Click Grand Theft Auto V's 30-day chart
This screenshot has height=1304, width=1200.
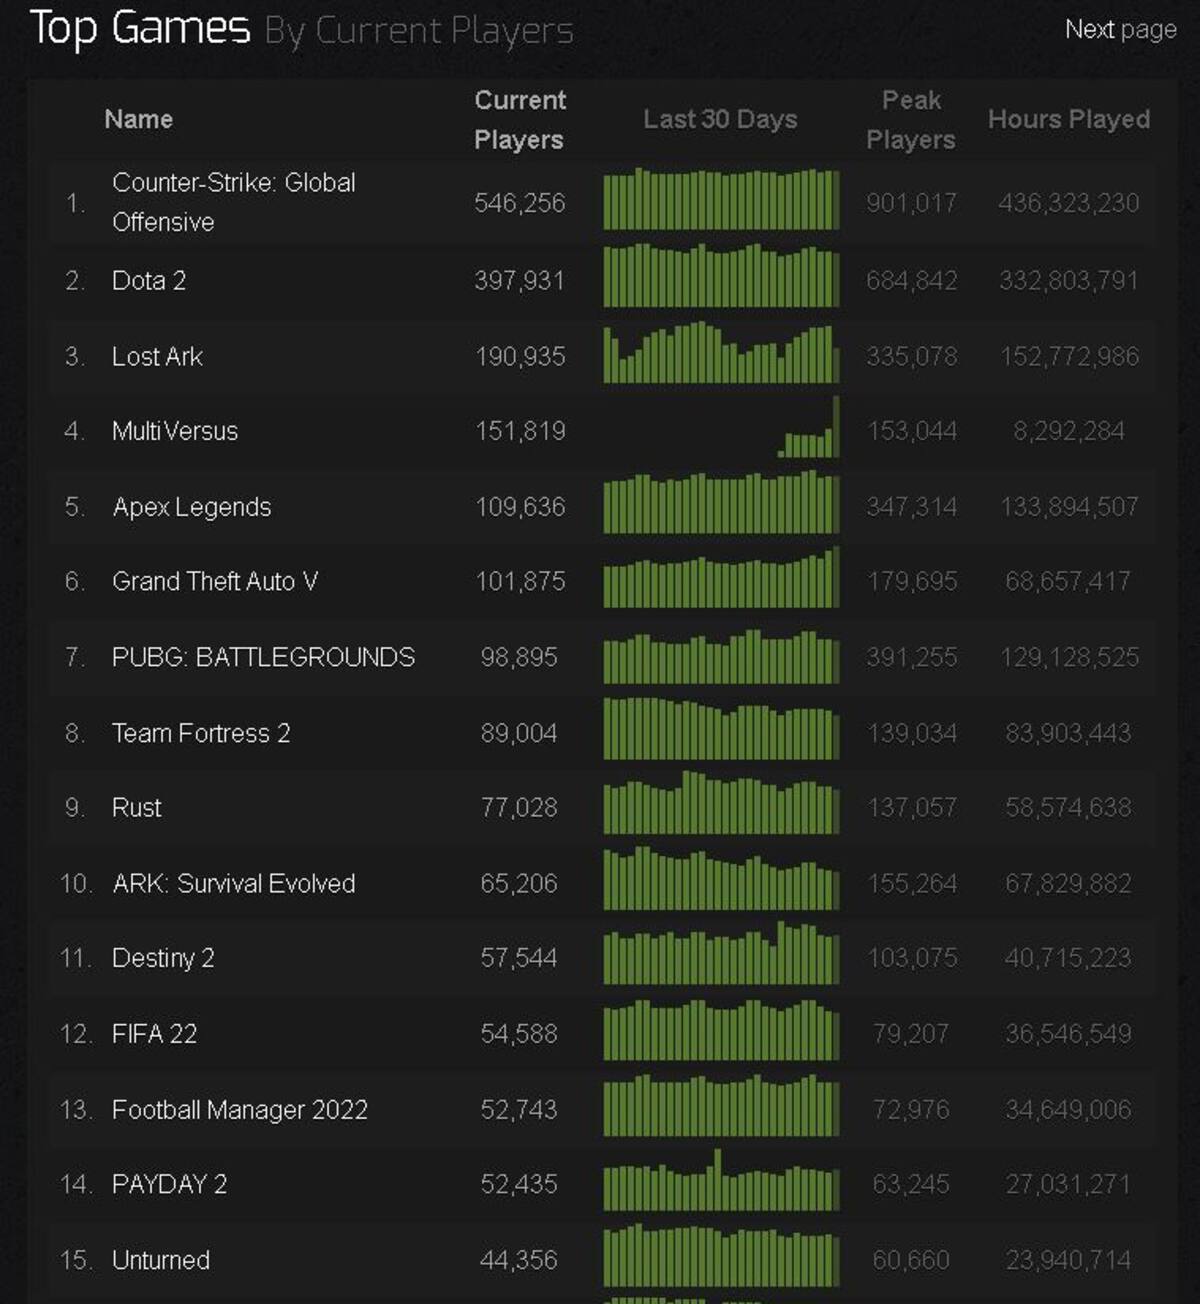(x=721, y=577)
